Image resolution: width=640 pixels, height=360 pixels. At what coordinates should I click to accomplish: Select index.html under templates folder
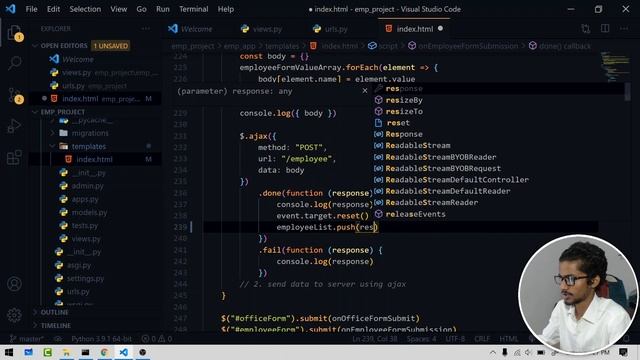[94, 159]
